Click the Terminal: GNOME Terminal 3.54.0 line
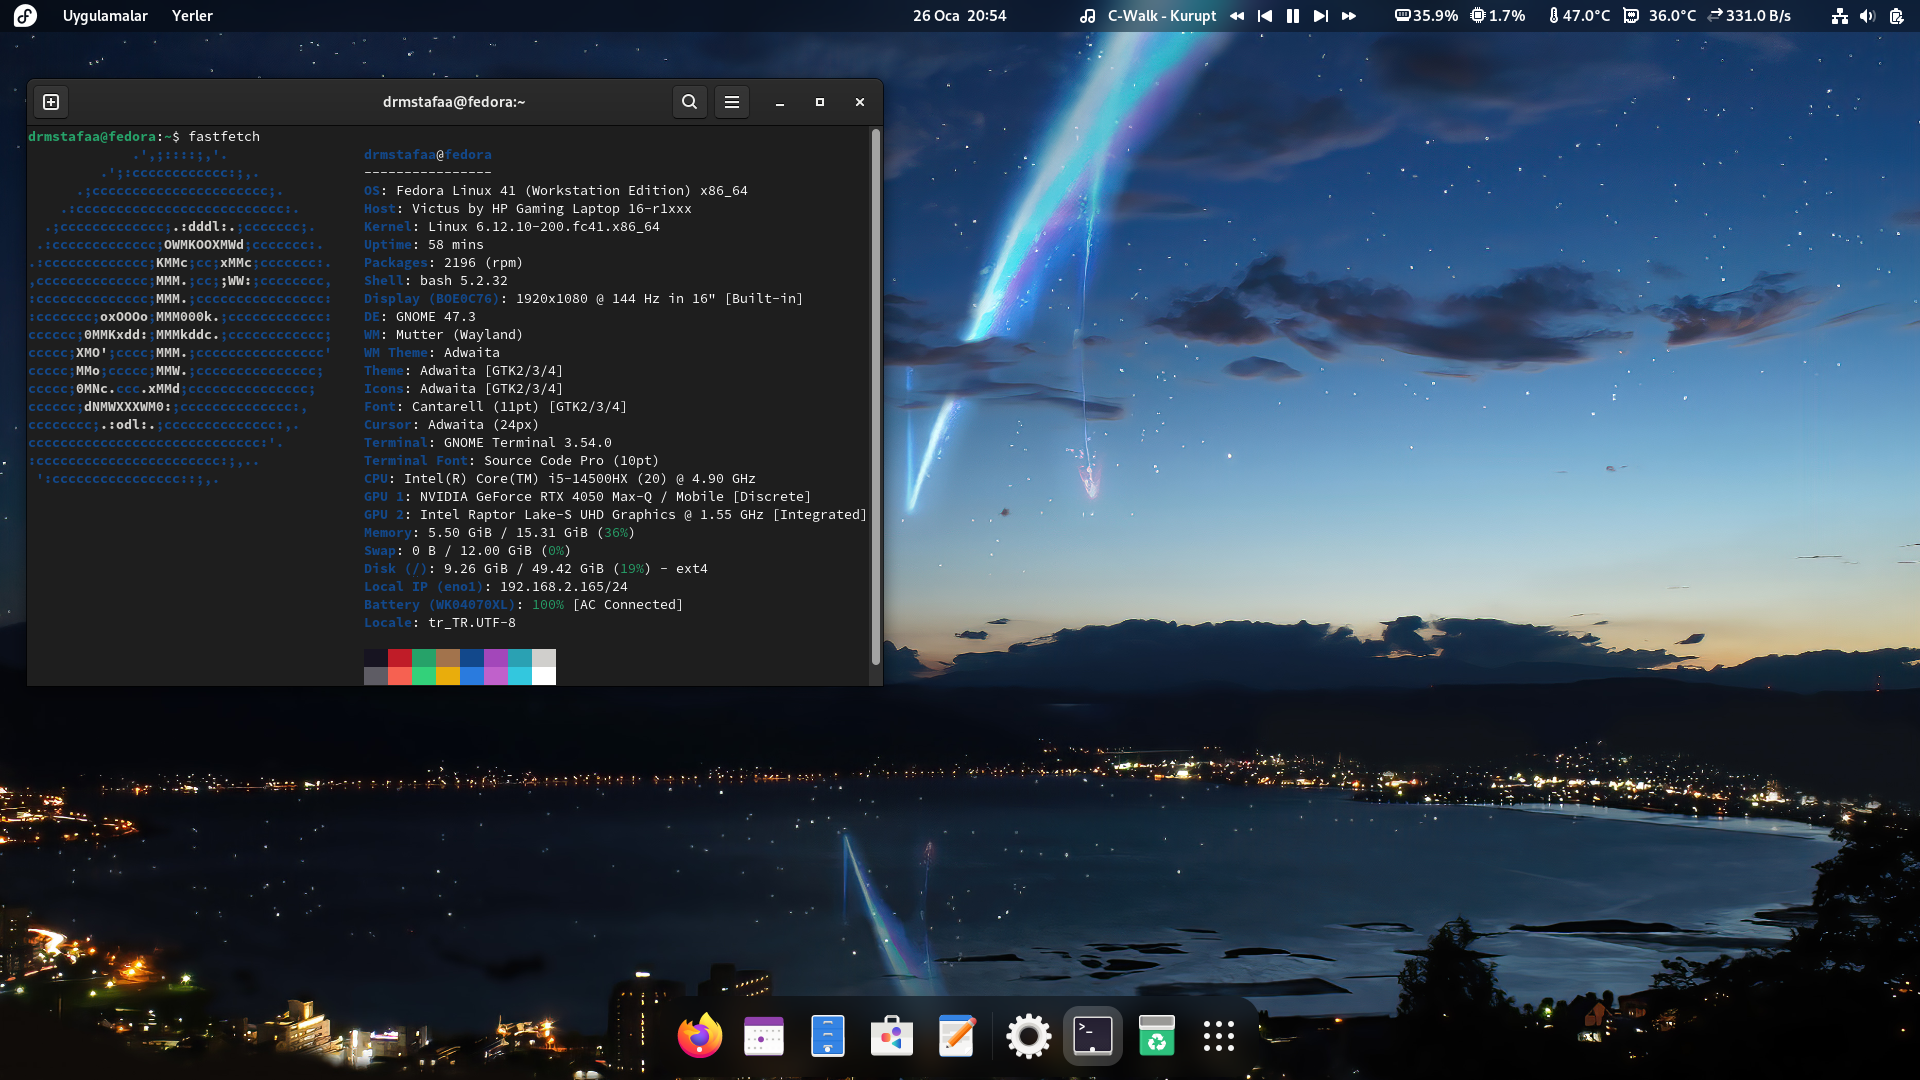Image resolution: width=1920 pixels, height=1080 pixels. [x=488, y=443]
